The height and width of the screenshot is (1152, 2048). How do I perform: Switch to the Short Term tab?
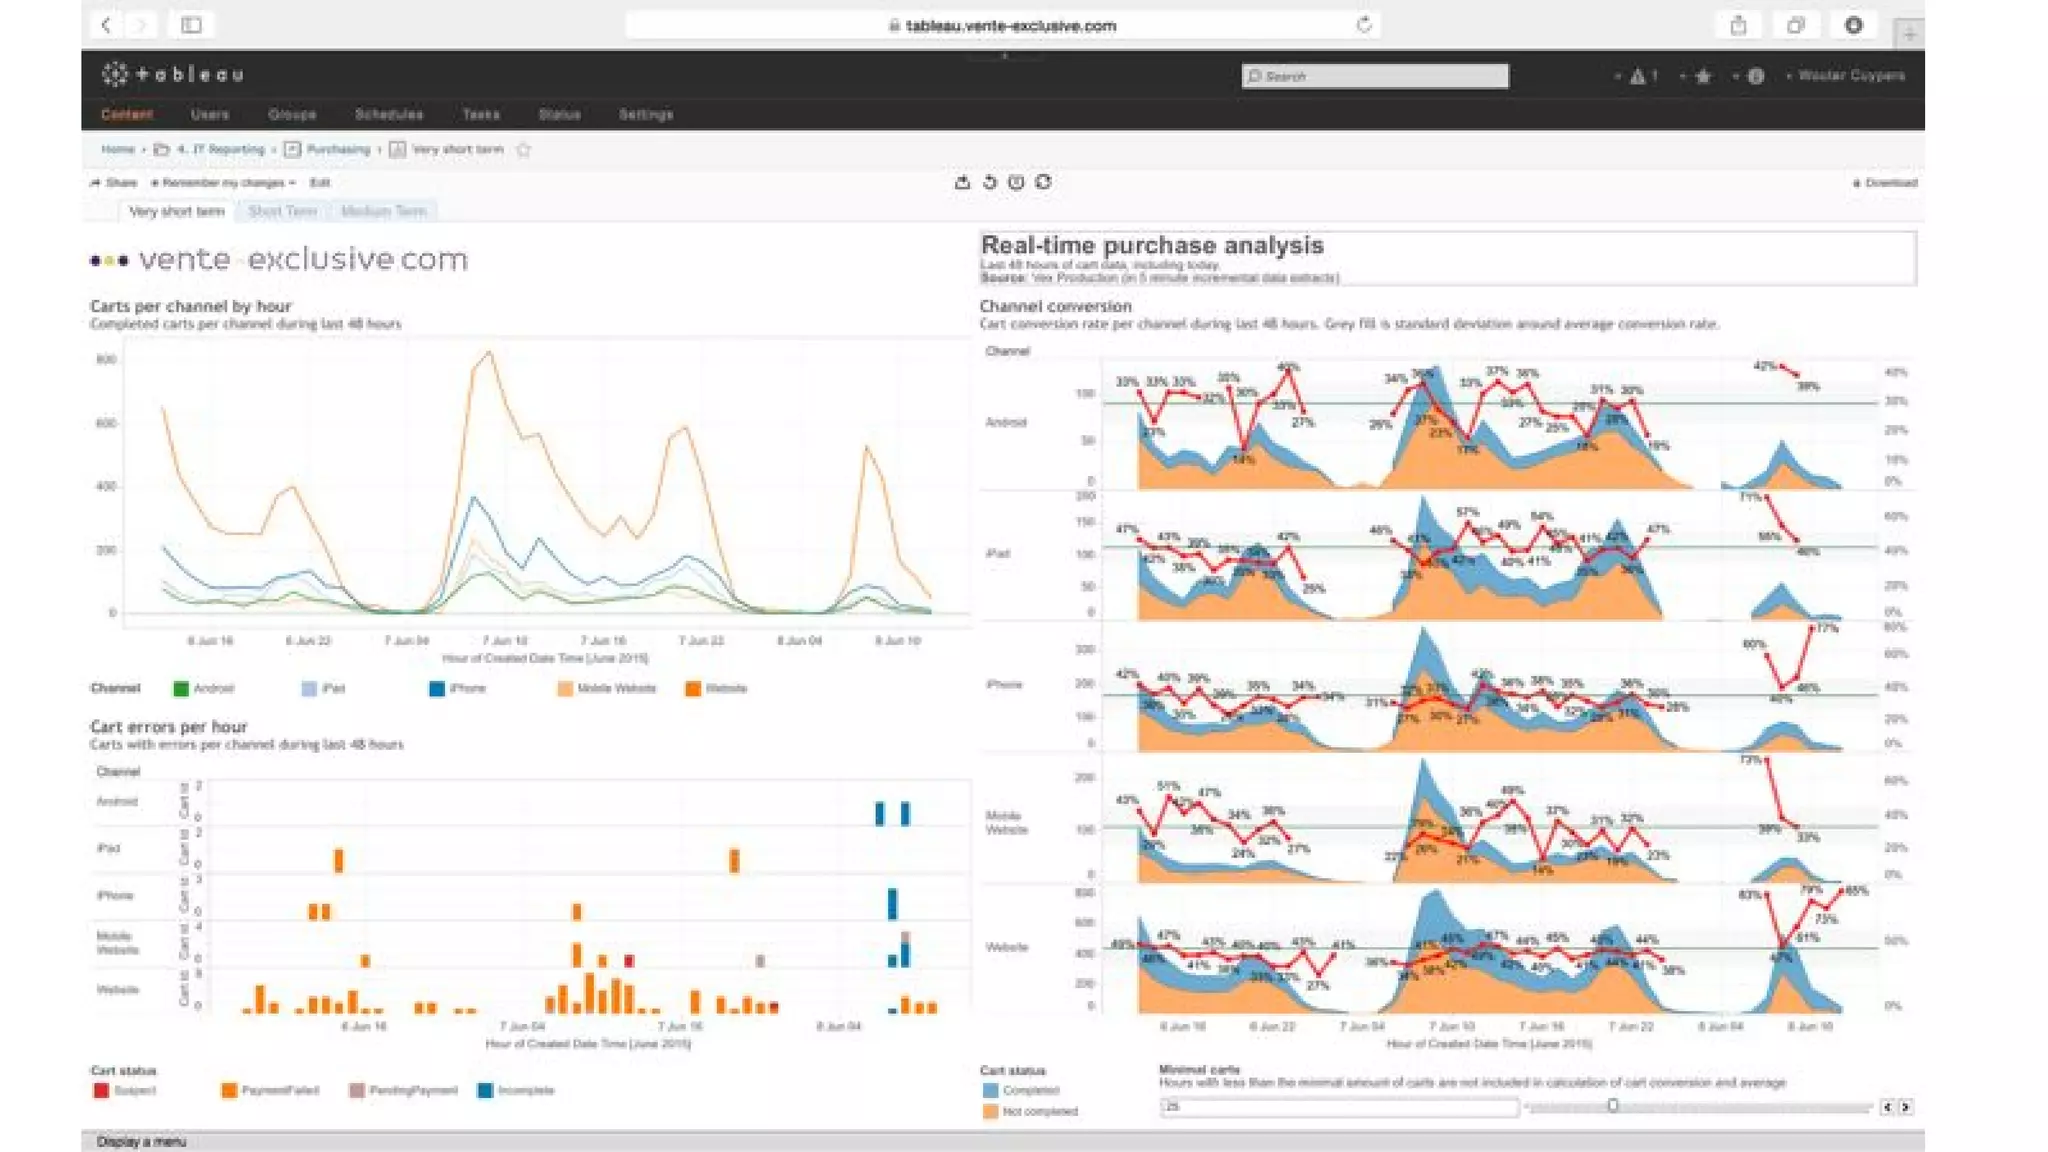[282, 211]
